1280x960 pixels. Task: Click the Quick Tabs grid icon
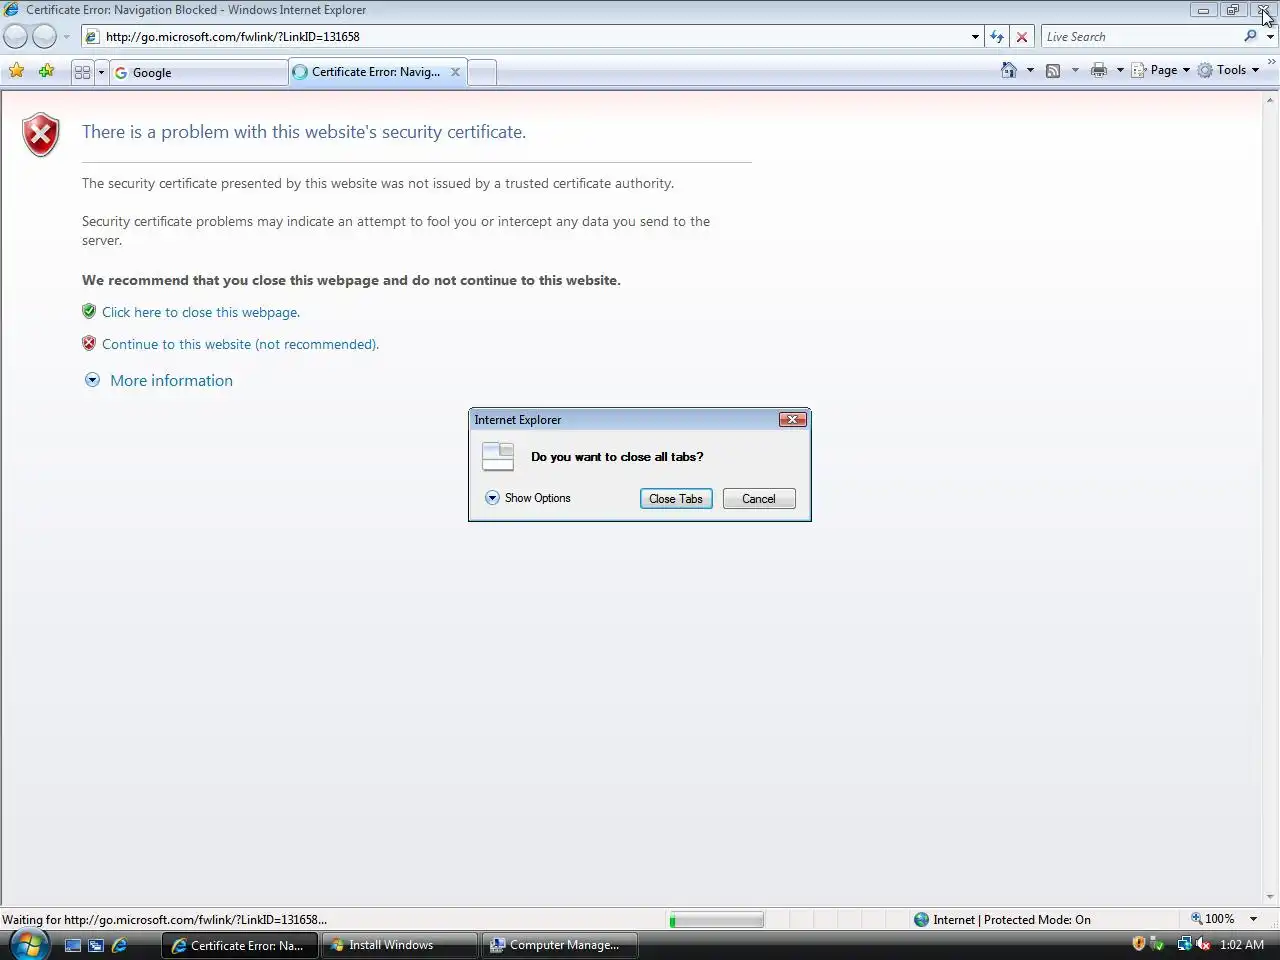tap(82, 72)
